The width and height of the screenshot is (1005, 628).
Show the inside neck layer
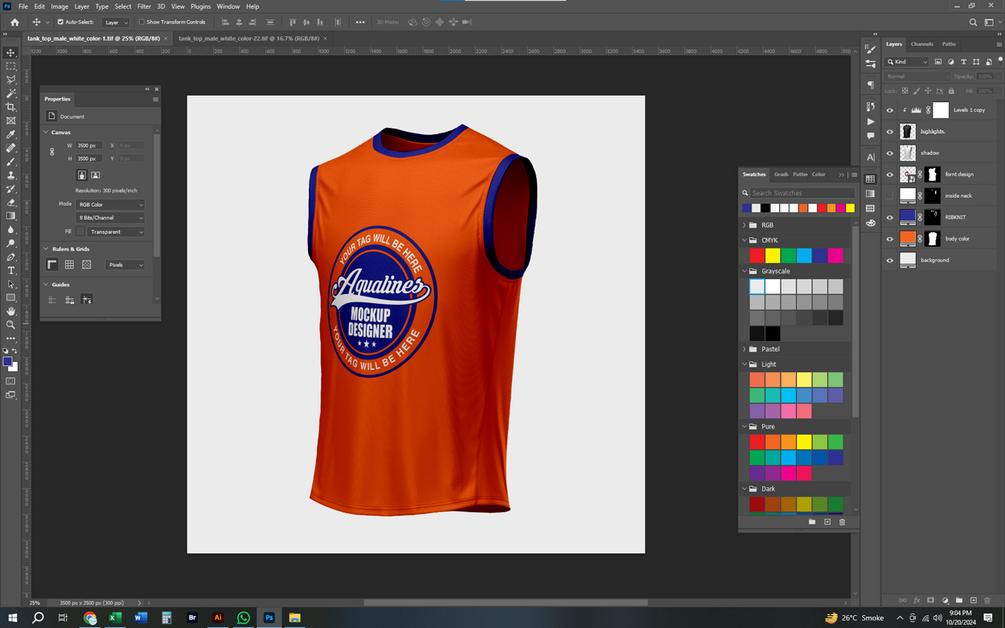pyautogui.click(x=890, y=196)
